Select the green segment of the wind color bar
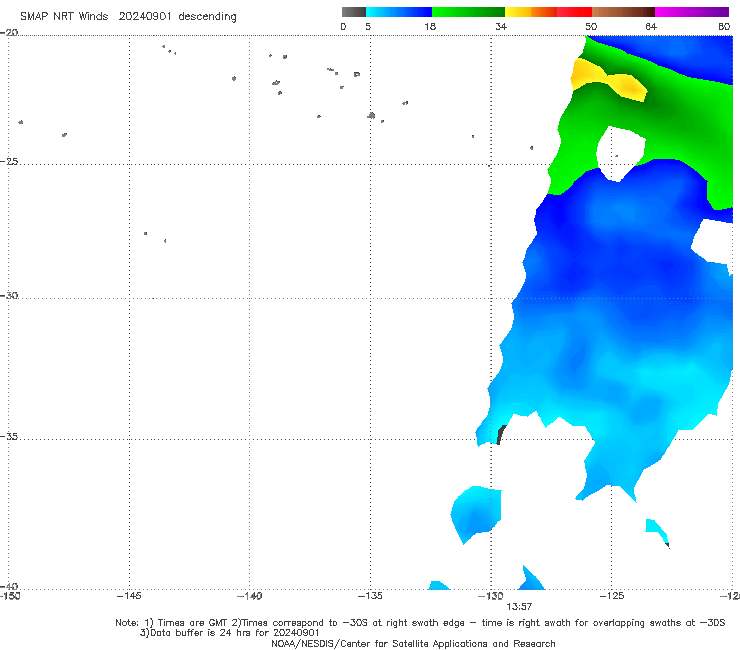 click(468, 12)
